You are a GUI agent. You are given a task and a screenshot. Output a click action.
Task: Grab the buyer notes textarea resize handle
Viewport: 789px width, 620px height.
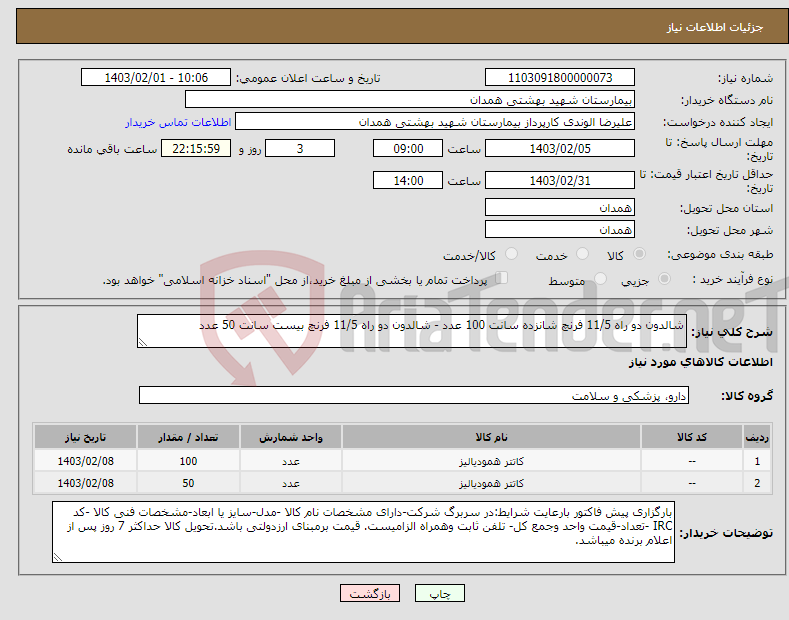point(58,557)
